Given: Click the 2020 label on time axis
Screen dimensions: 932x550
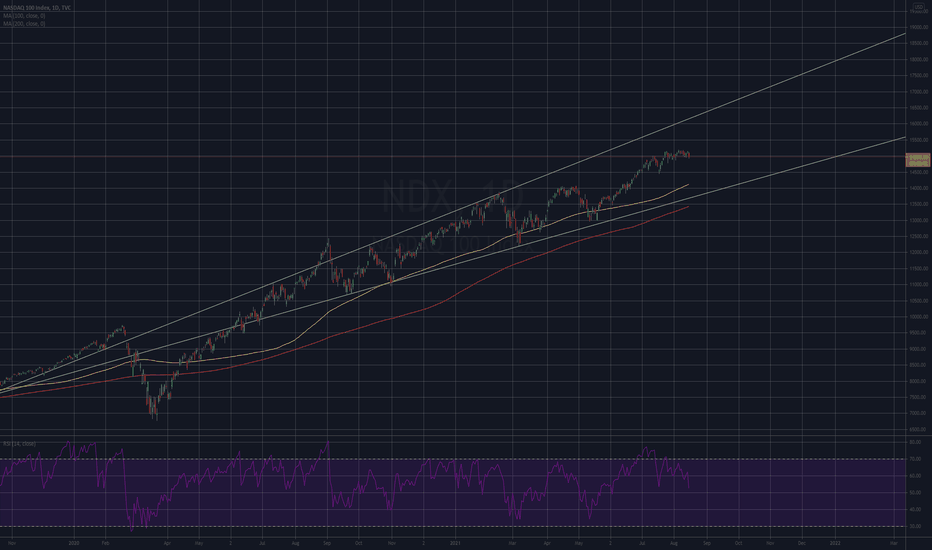Looking at the screenshot, I should 74,543.
